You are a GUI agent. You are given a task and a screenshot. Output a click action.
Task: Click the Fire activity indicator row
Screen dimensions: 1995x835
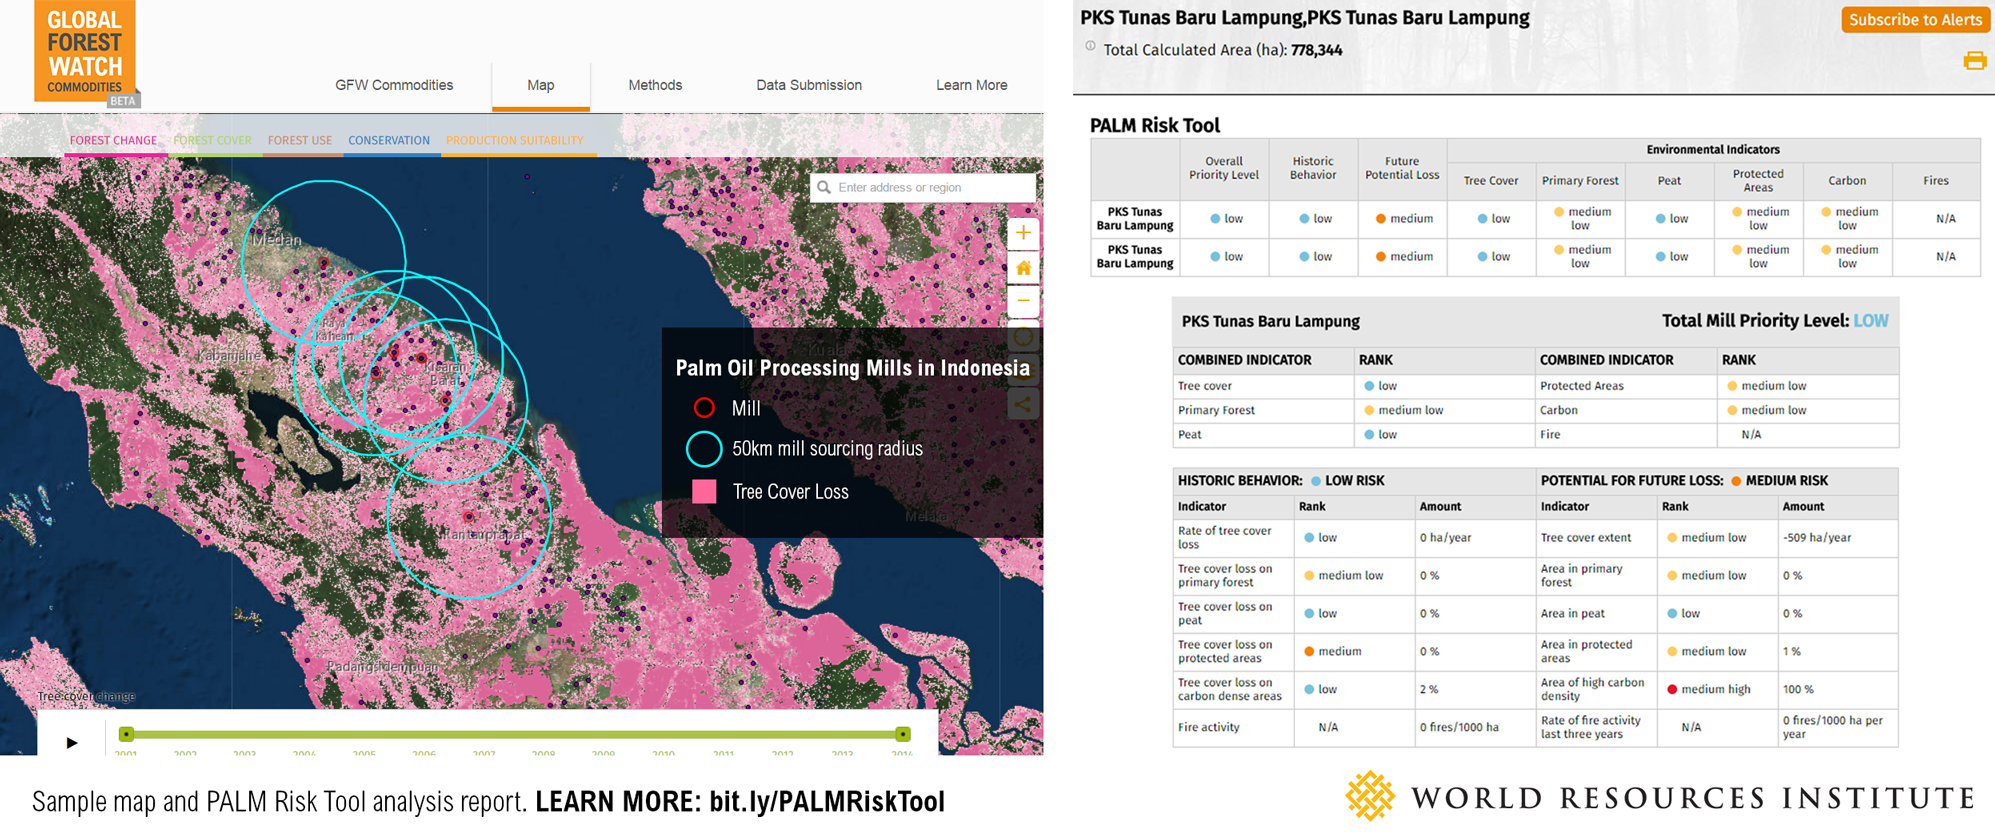point(1354,728)
